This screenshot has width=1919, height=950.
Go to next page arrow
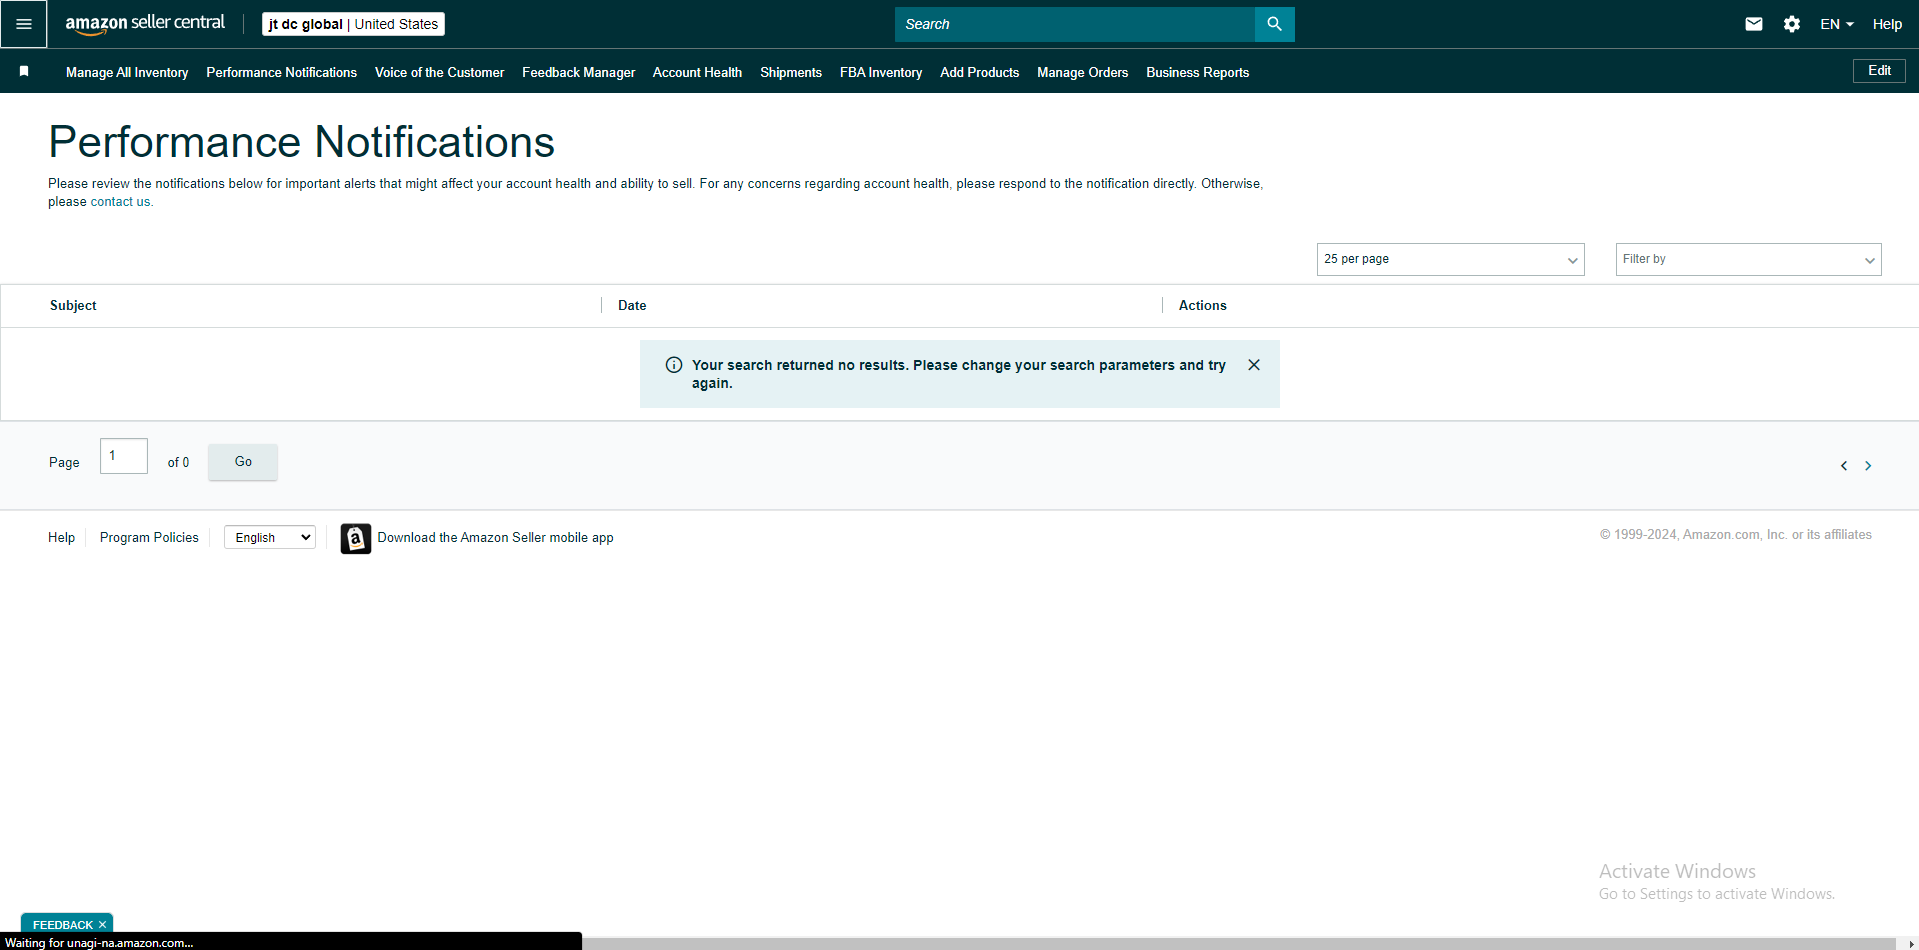click(1868, 466)
